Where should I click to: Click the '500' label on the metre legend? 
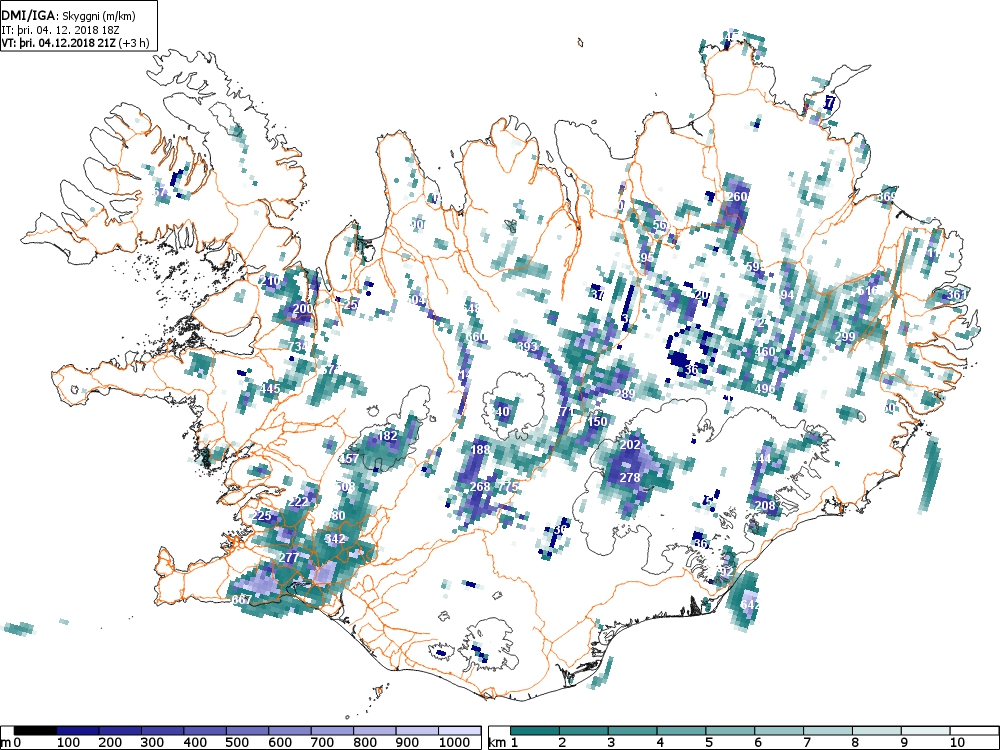237,742
